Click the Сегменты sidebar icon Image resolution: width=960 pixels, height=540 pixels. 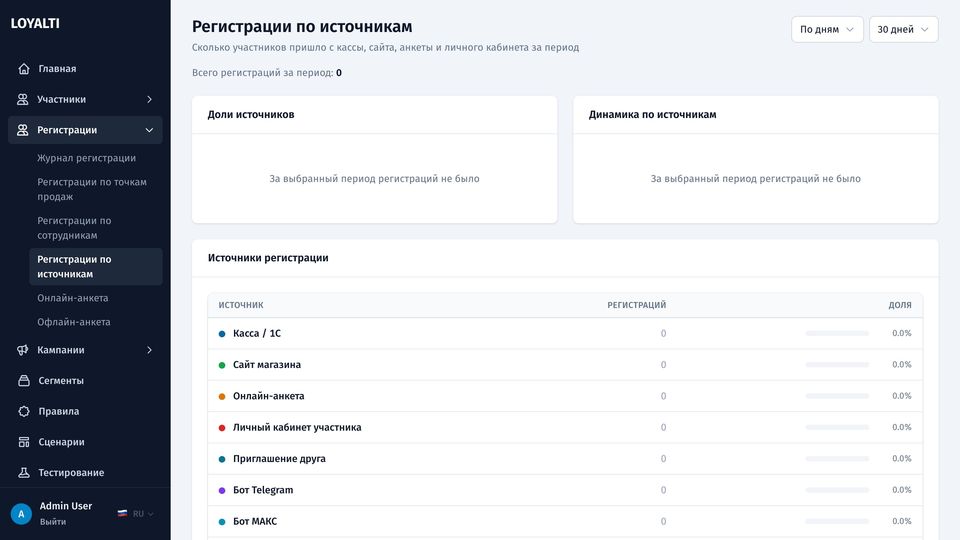click(24, 381)
